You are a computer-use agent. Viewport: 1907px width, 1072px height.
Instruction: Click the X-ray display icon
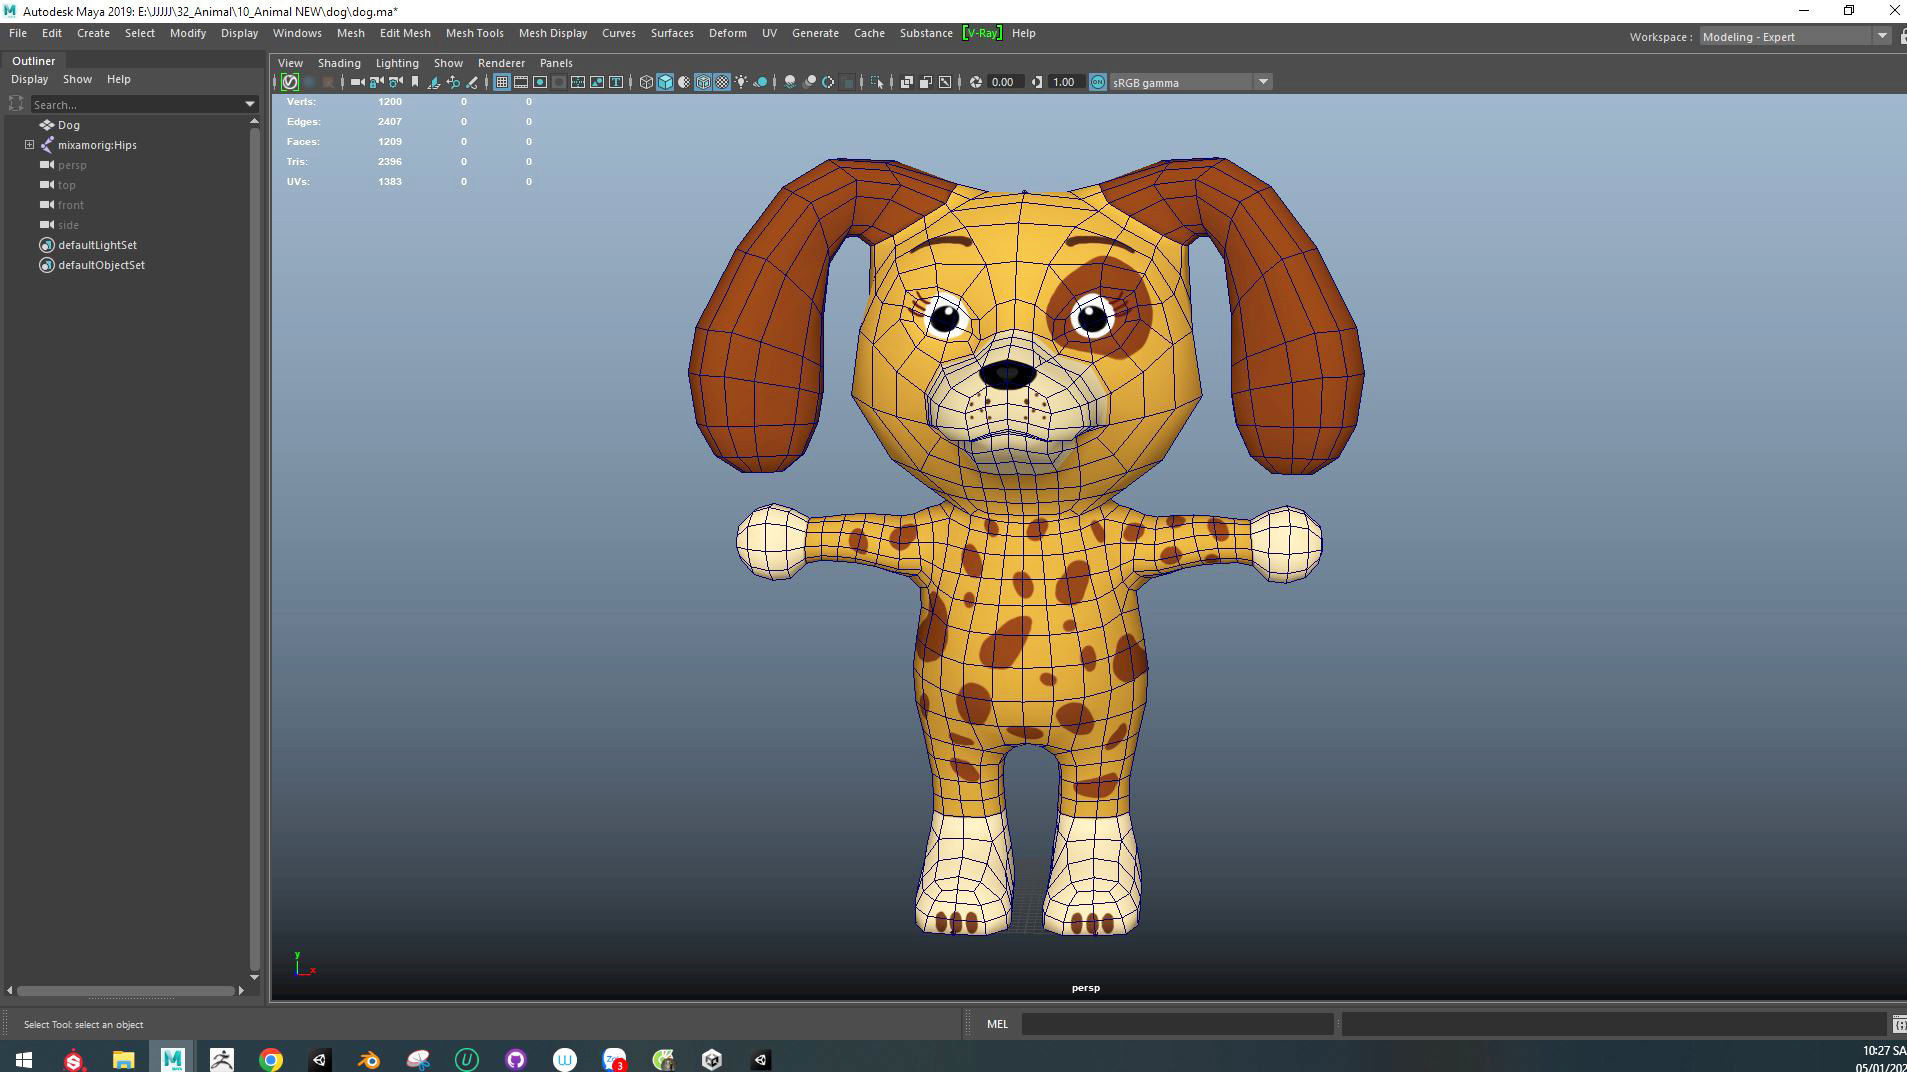coord(907,82)
